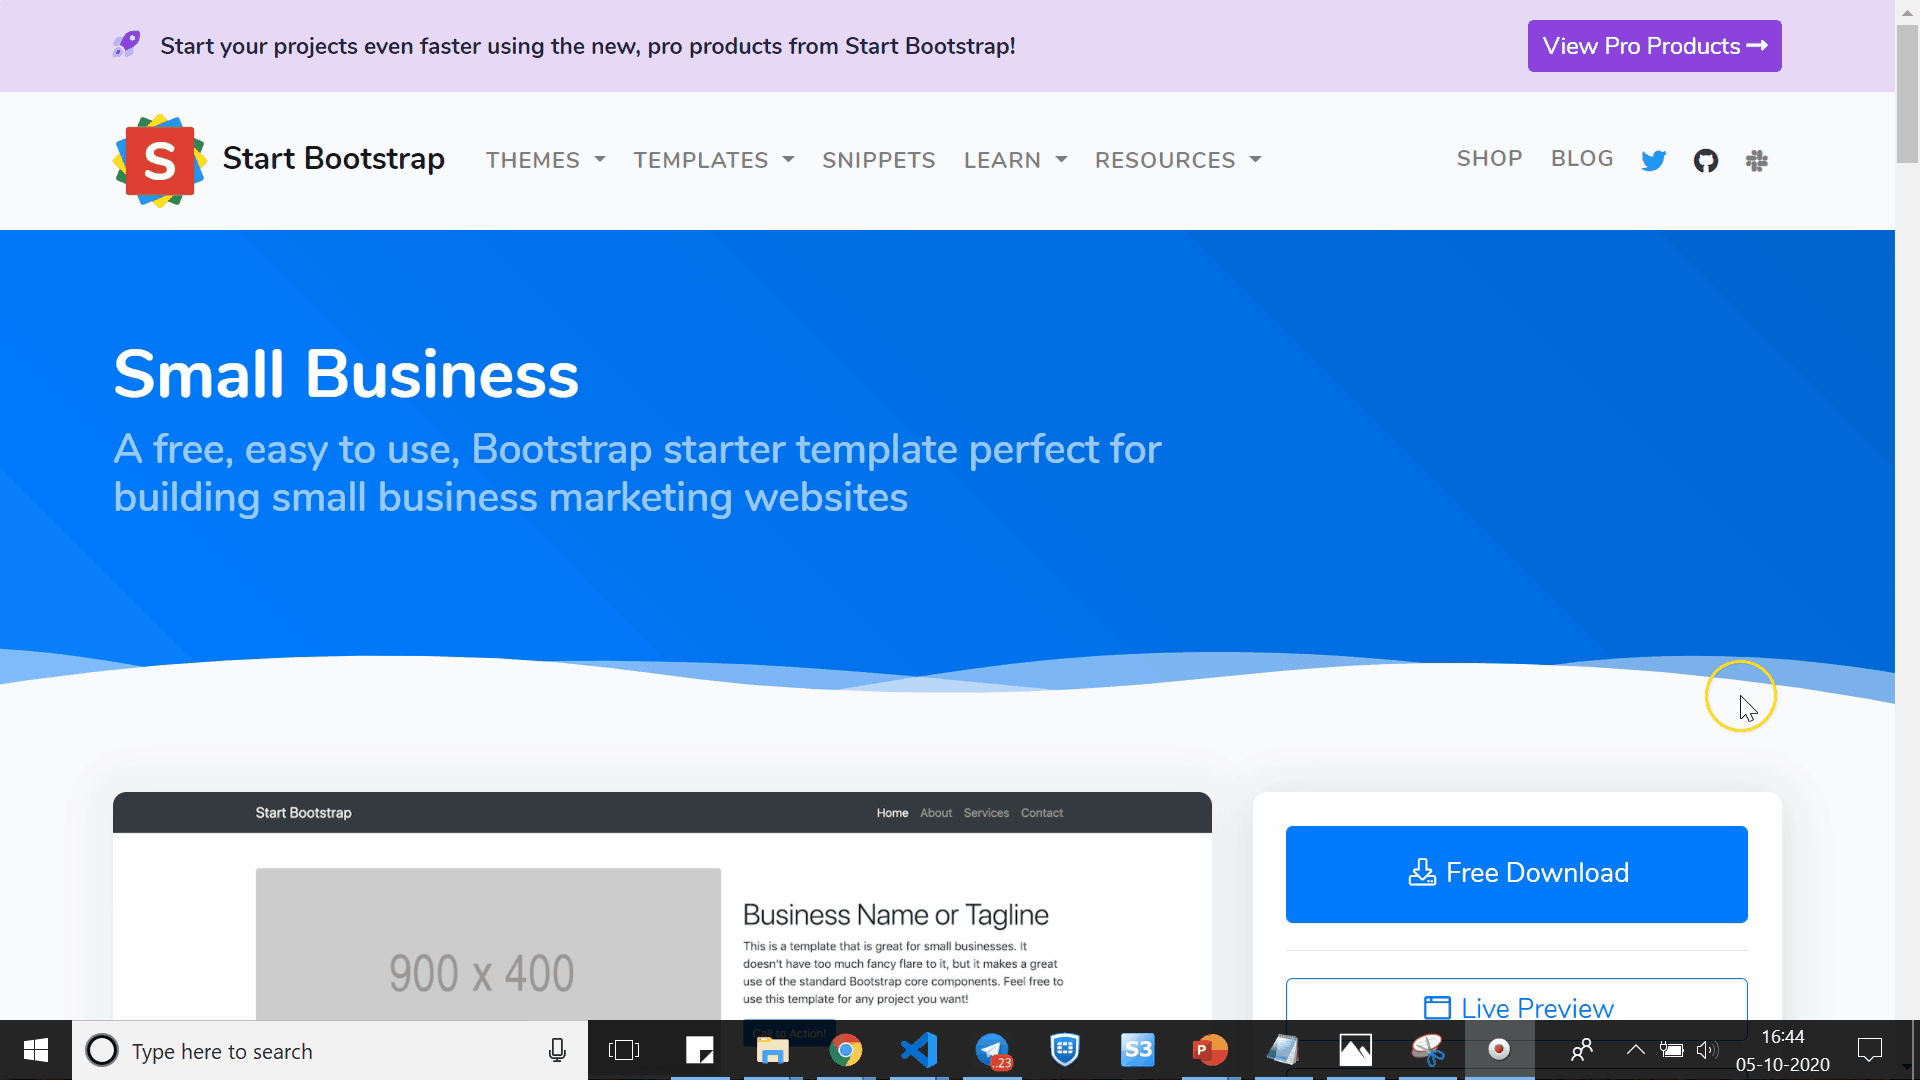Expand the THEMES dropdown menu

(546, 160)
